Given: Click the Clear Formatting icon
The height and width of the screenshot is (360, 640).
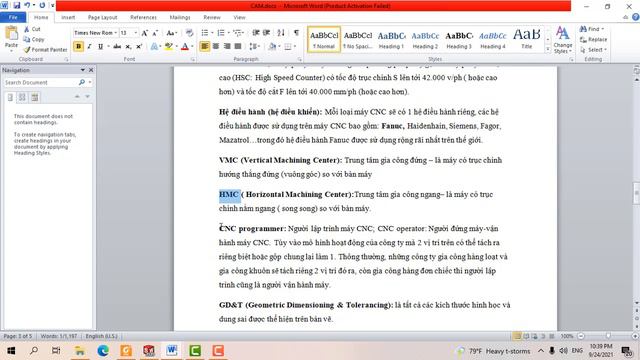Looking at the screenshot, I should pyautogui.click(x=189, y=33).
